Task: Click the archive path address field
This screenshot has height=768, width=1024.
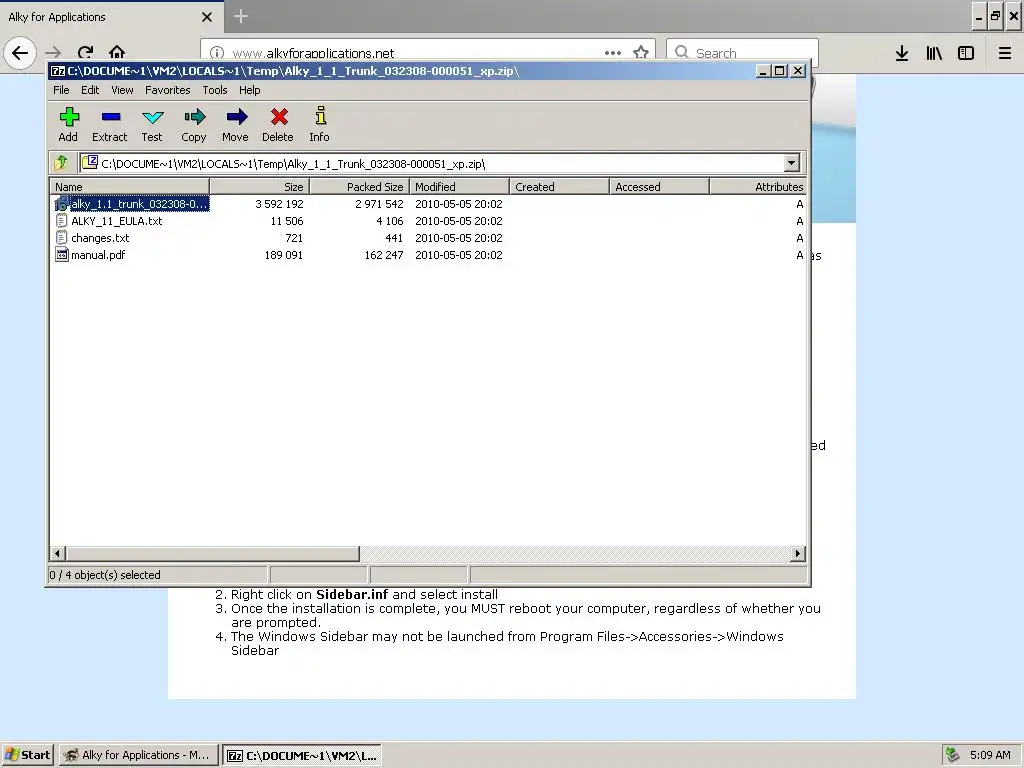Action: [x=432, y=163]
